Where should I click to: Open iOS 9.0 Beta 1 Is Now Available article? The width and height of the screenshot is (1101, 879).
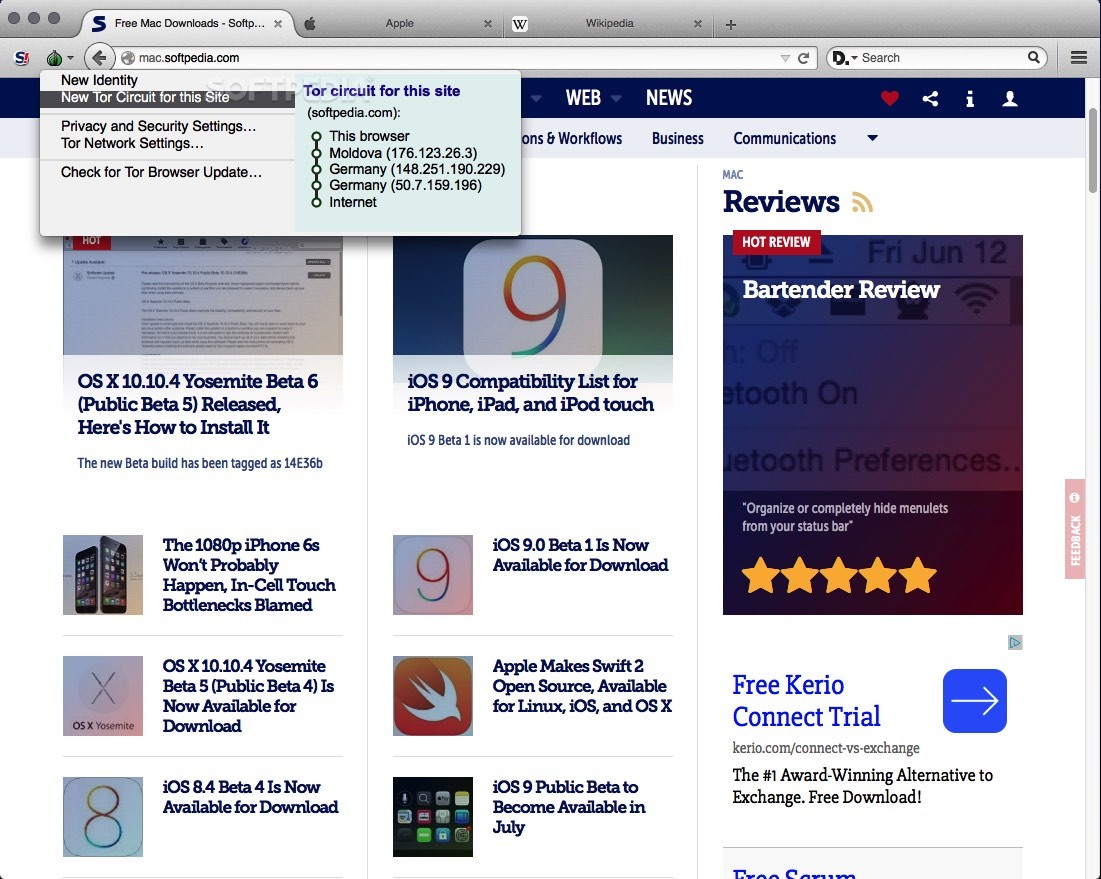[x=580, y=555]
